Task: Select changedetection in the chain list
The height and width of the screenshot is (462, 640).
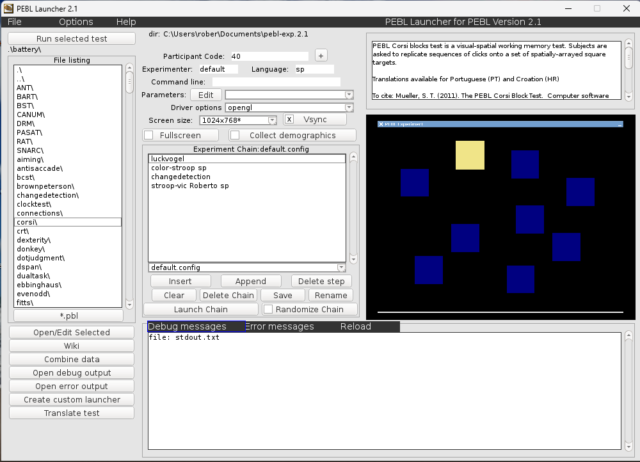Action: (x=247, y=177)
